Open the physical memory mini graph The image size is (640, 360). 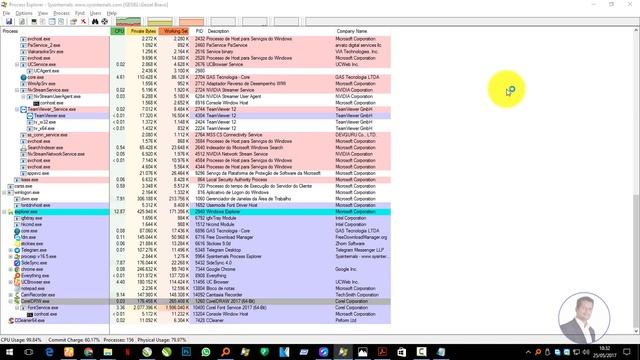[191, 22]
